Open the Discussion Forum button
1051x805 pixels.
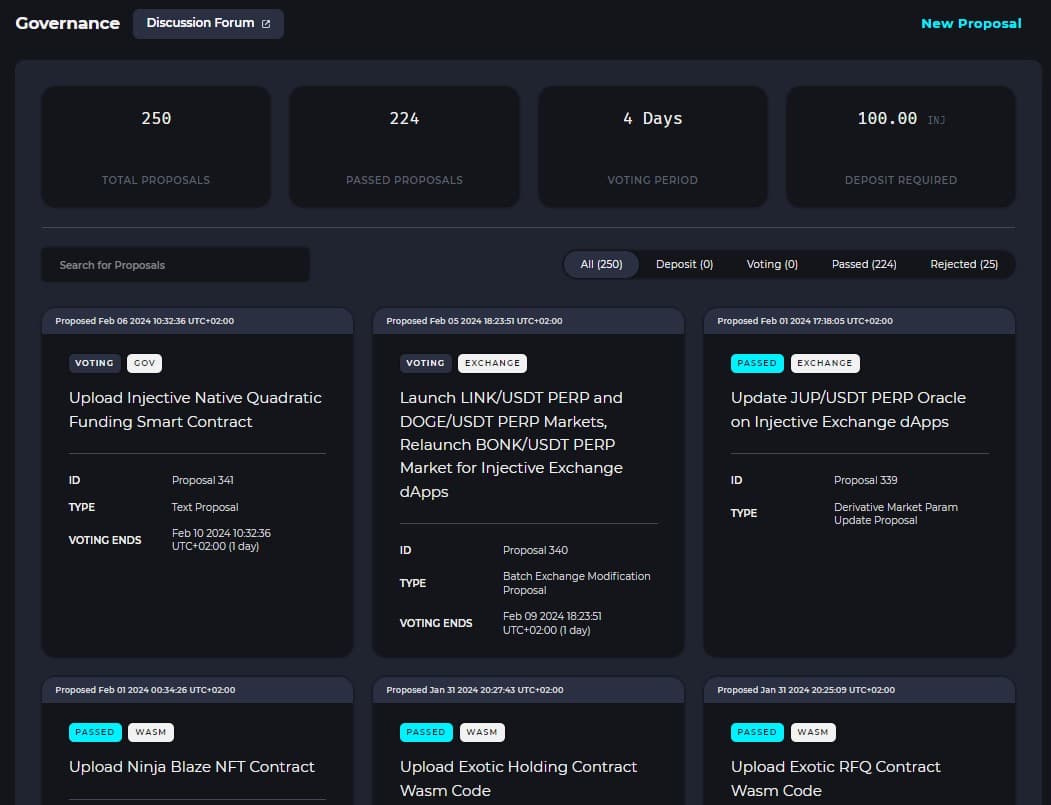point(200,23)
